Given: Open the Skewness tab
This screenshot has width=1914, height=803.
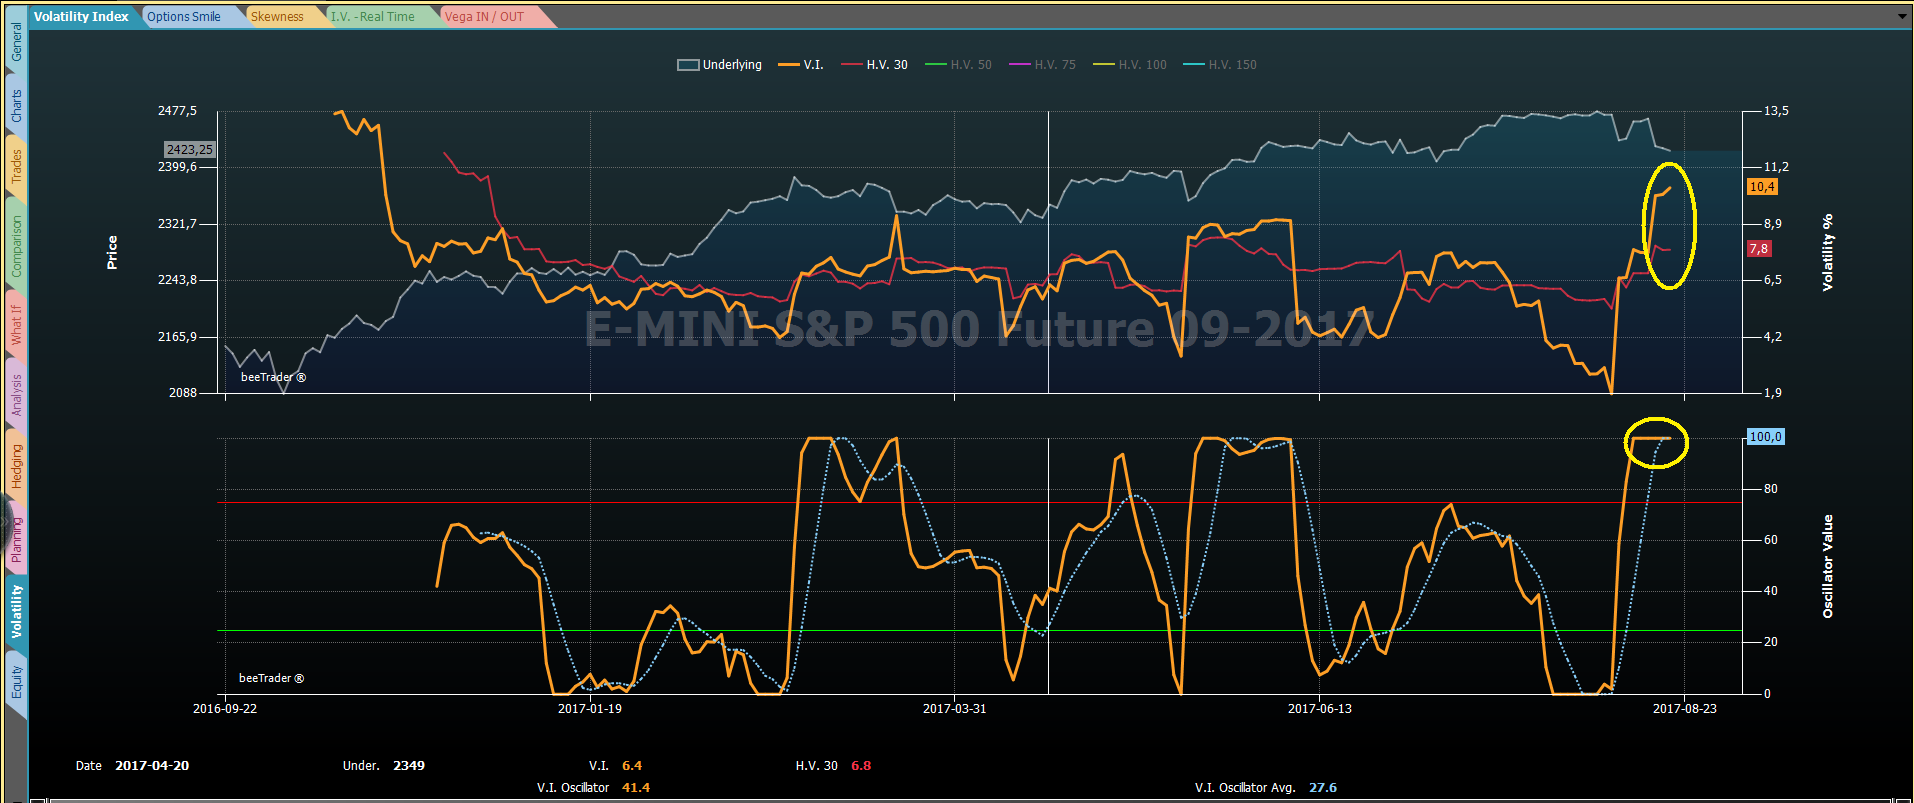Looking at the screenshot, I should tap(279, 17).
